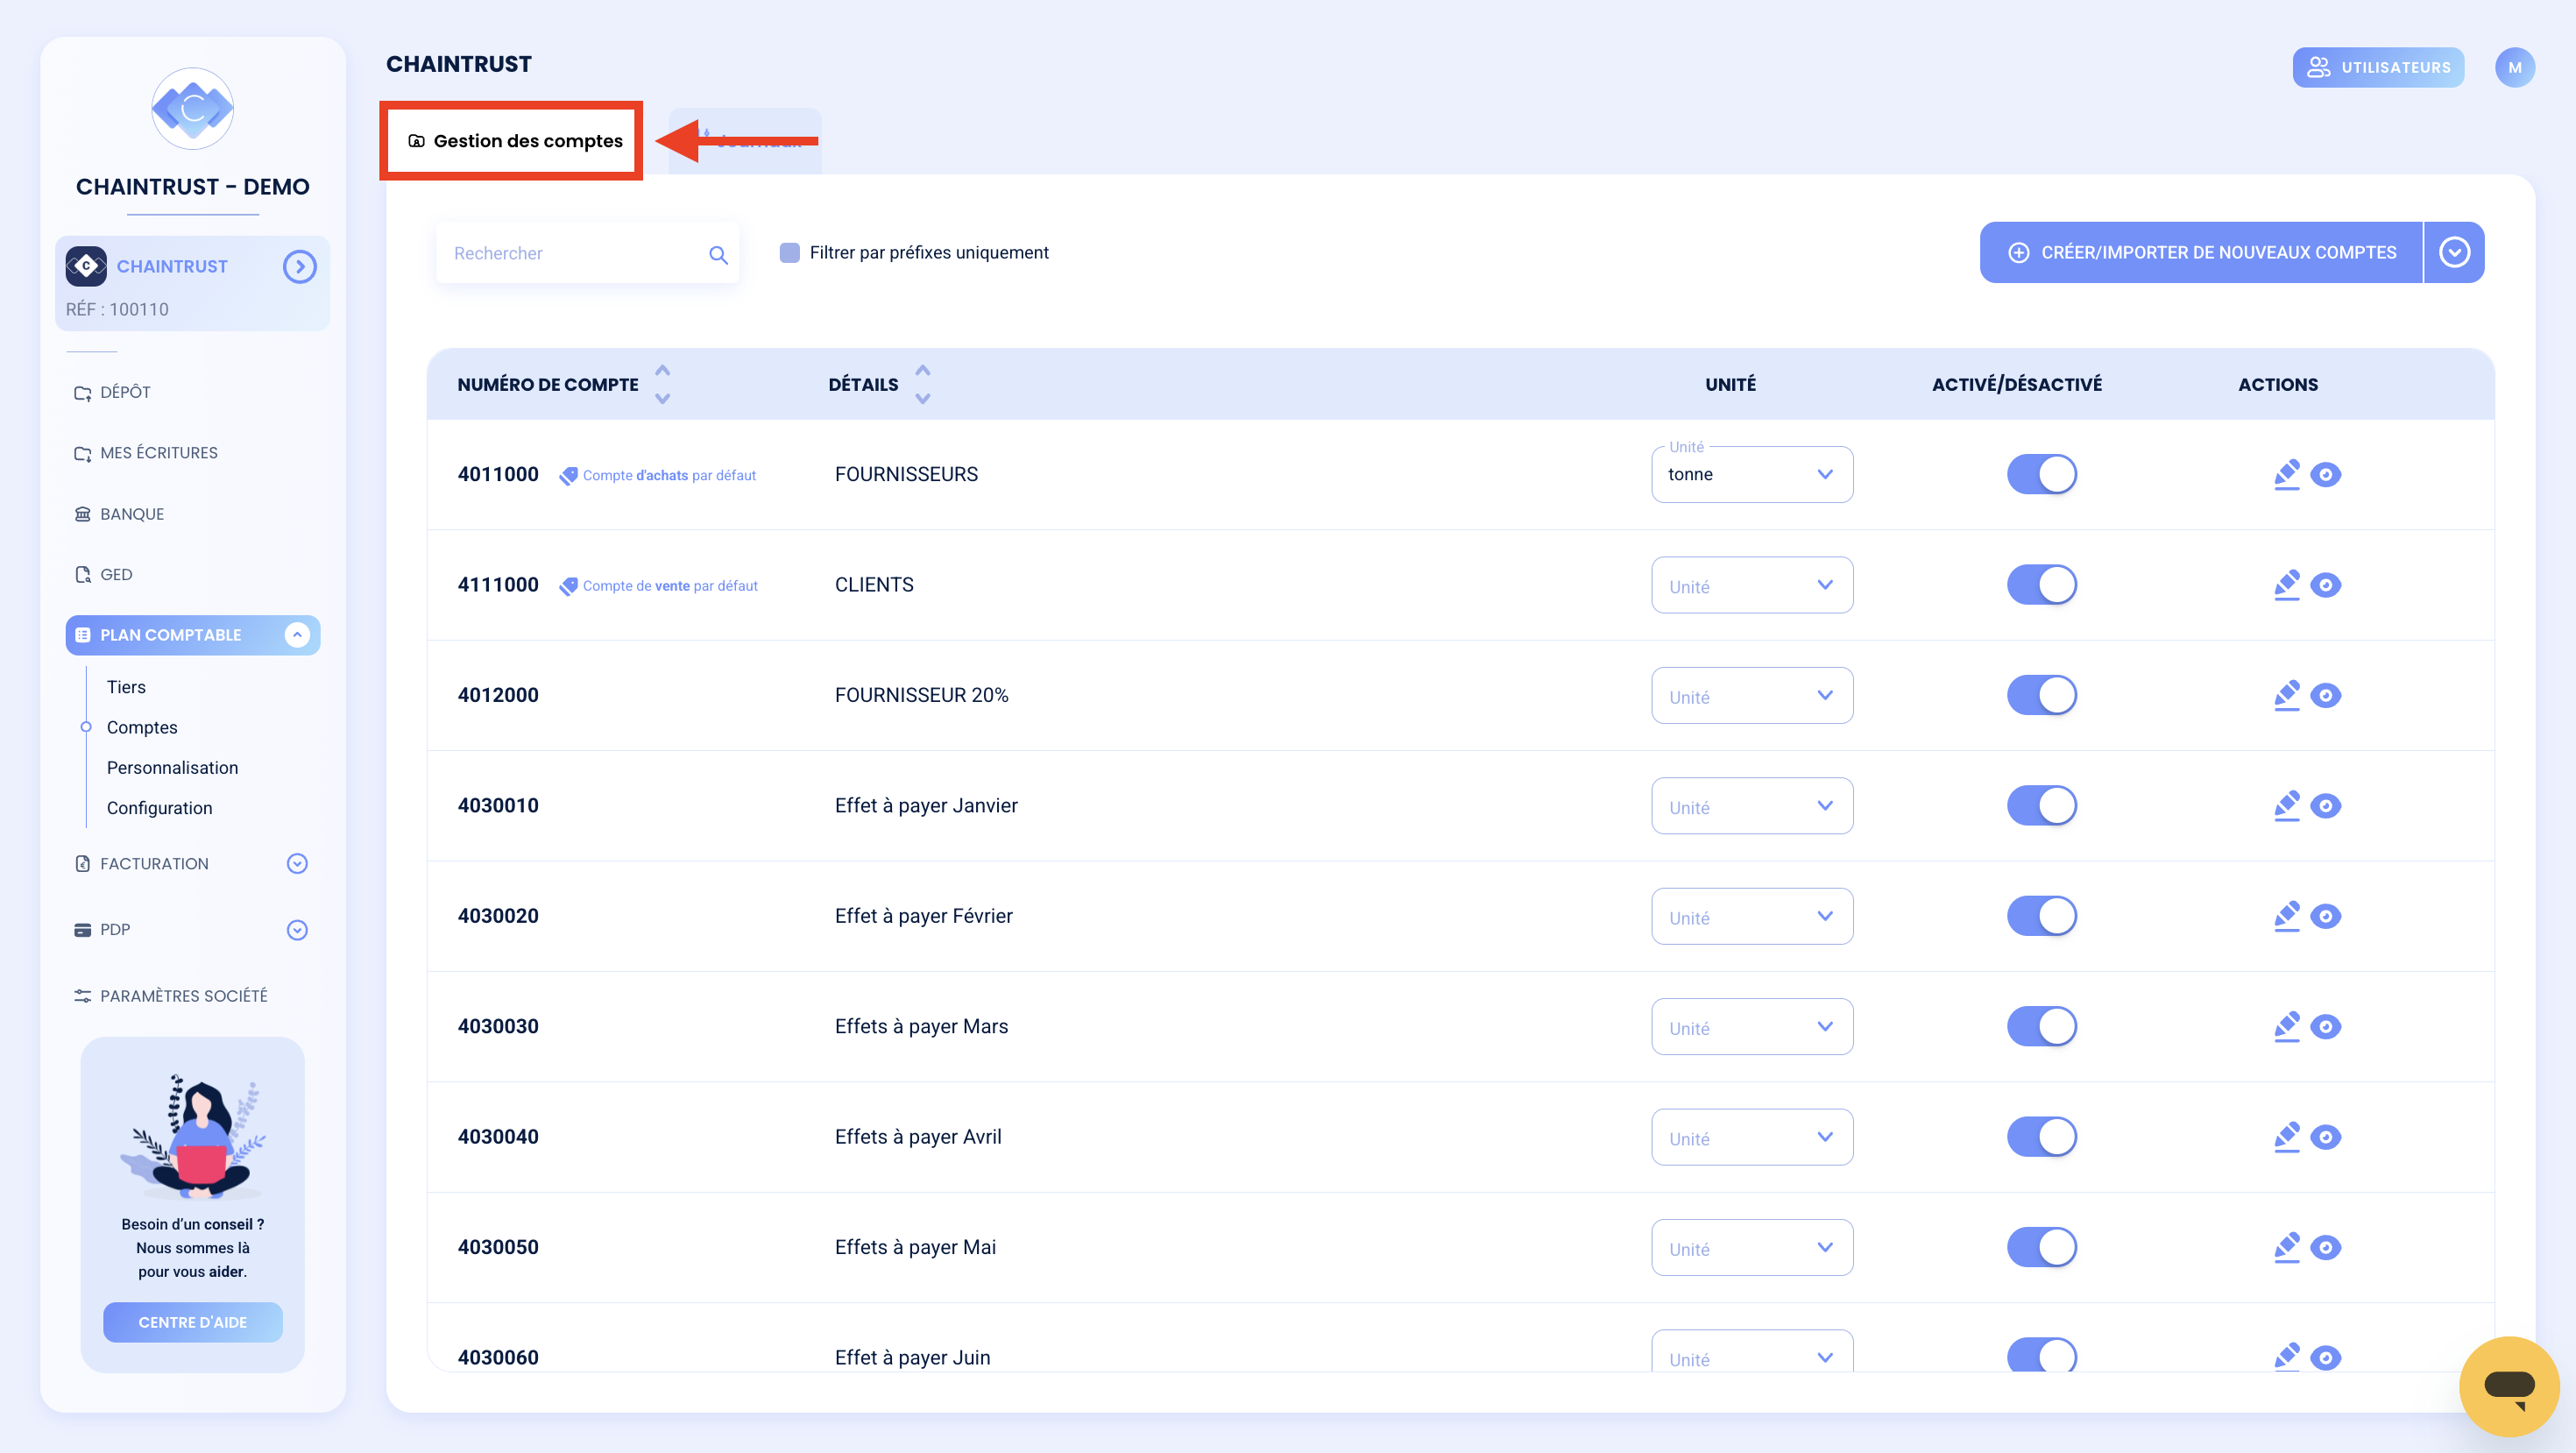Screen dimensions: 2576x1453
Task: Edit the Effets à payer Avril account
Action: tap(2286, 1136)
